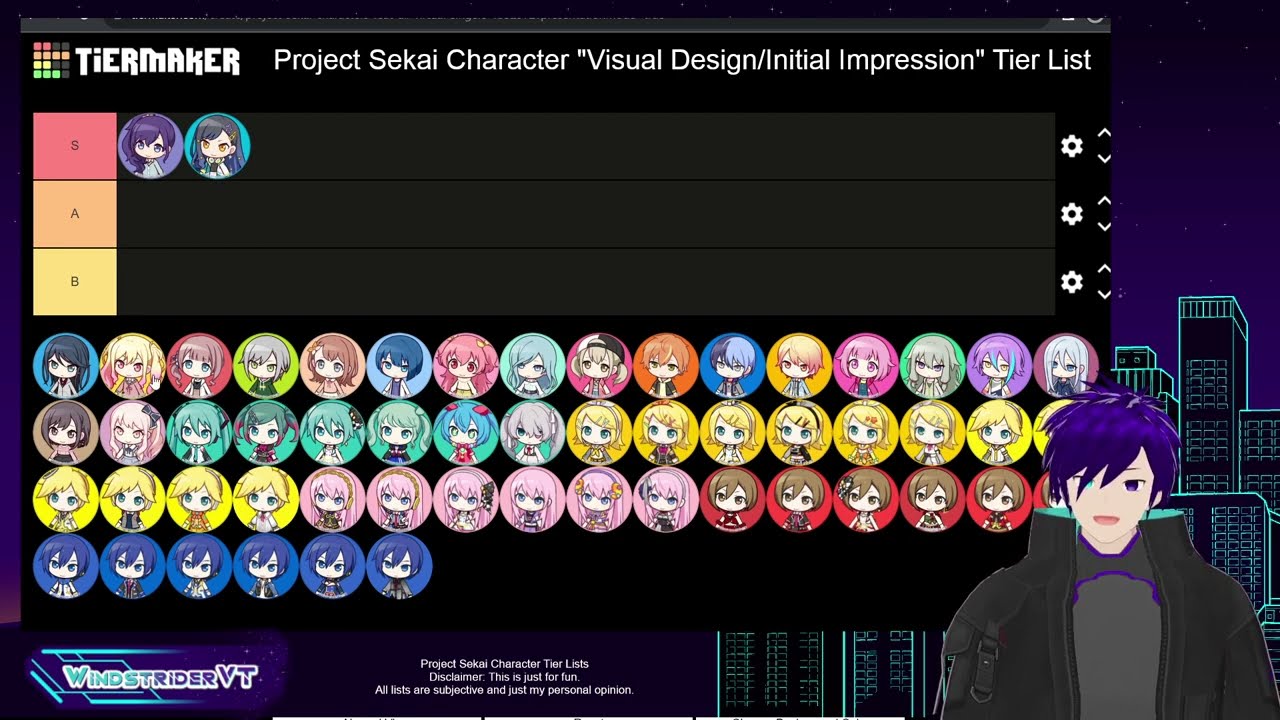Image resolution: width=1280 pixels, height=720 pixels.
Task: Click the orange A tier label
Action: tap(75, 214)
